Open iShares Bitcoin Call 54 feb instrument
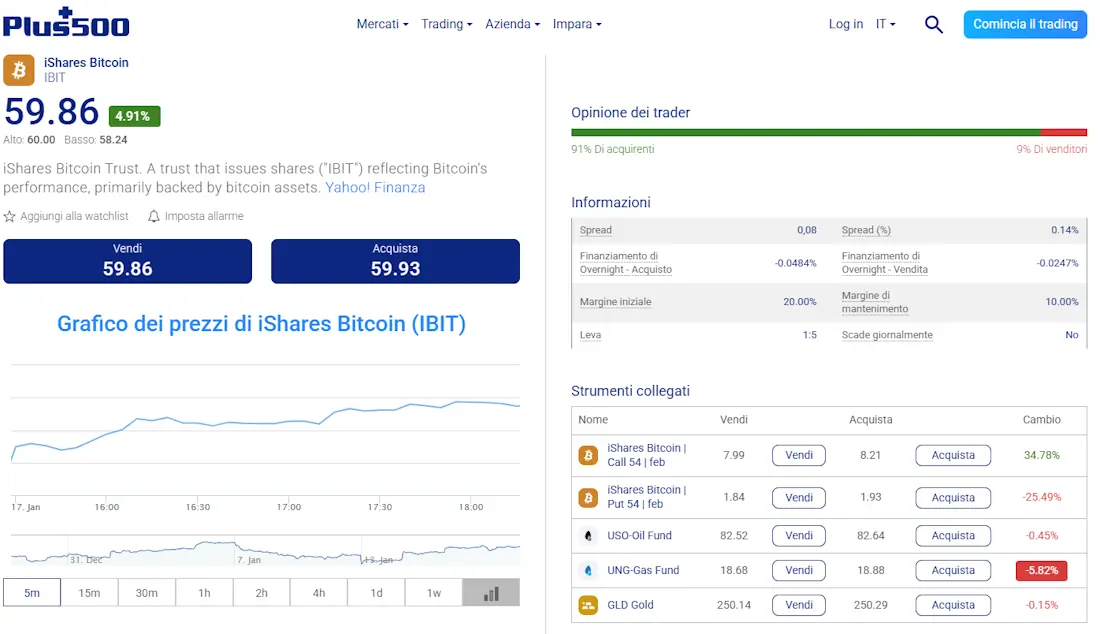Image resolution: width=1100 pixels, height=634 pixels. [647, 455]
